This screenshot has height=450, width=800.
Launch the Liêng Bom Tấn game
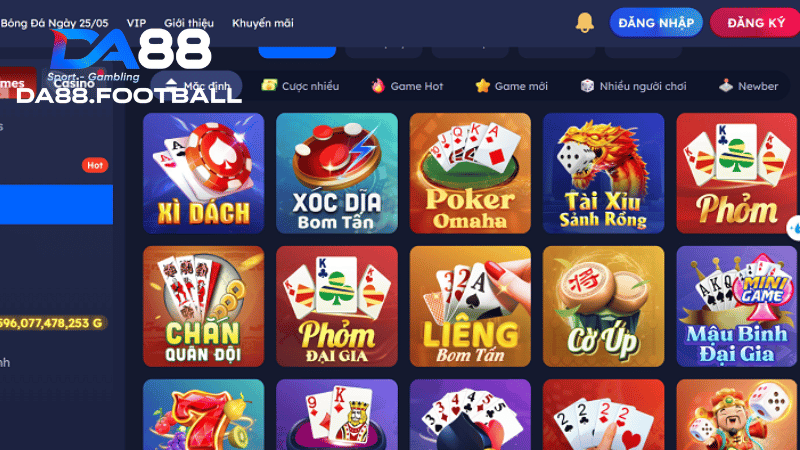470,306
